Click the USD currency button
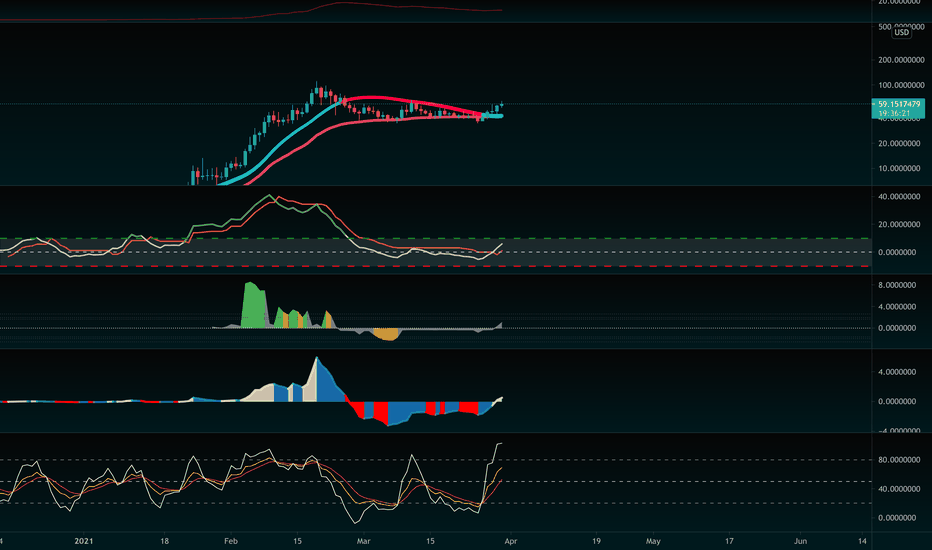Image resolution: width=932 pixels, height=550 pixels. [901, 32]
